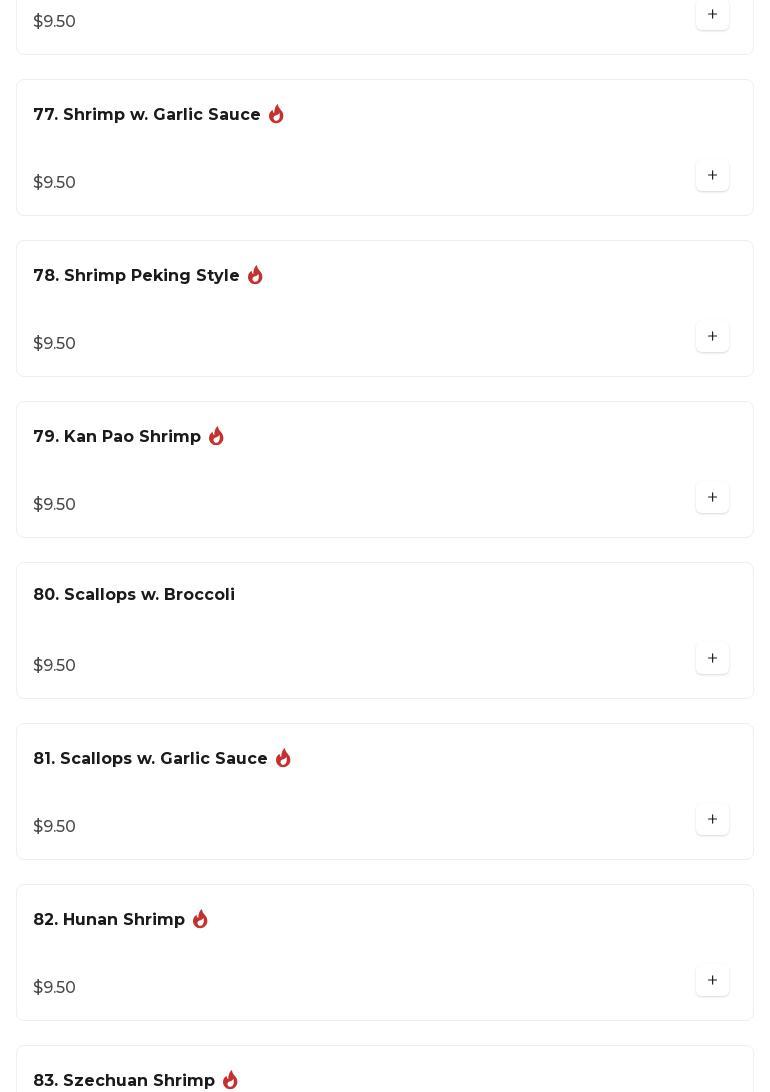
Task: Click plus button for Shrimp Peking Style
Action: [712, 337]
